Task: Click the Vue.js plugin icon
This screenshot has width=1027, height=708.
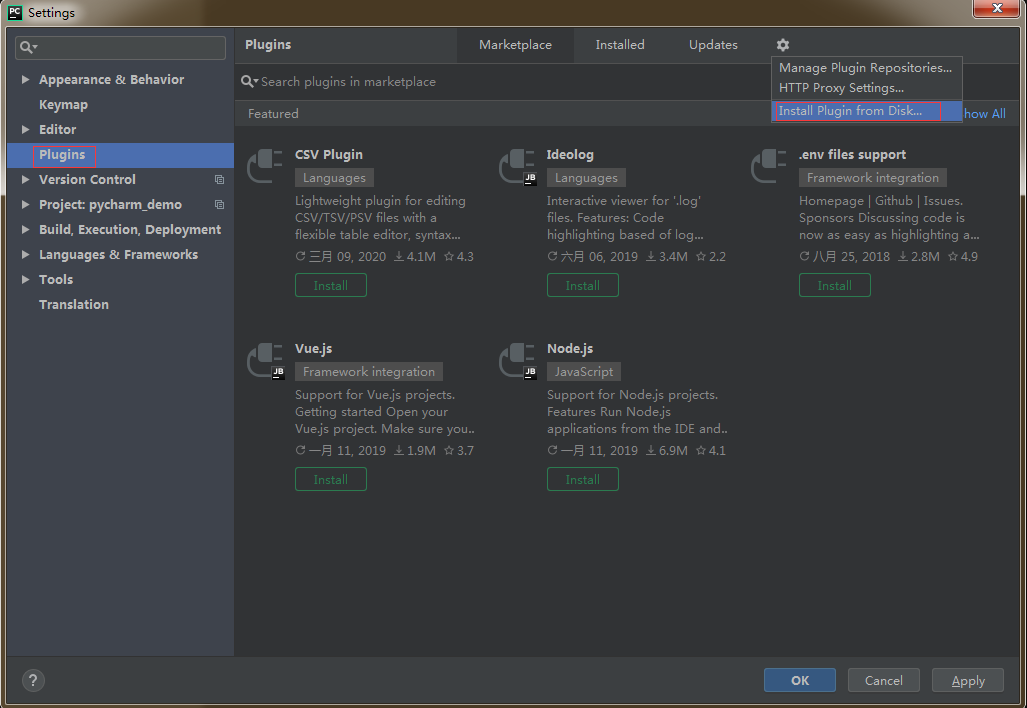Action: pyautogui.click(x=265, y=360)
